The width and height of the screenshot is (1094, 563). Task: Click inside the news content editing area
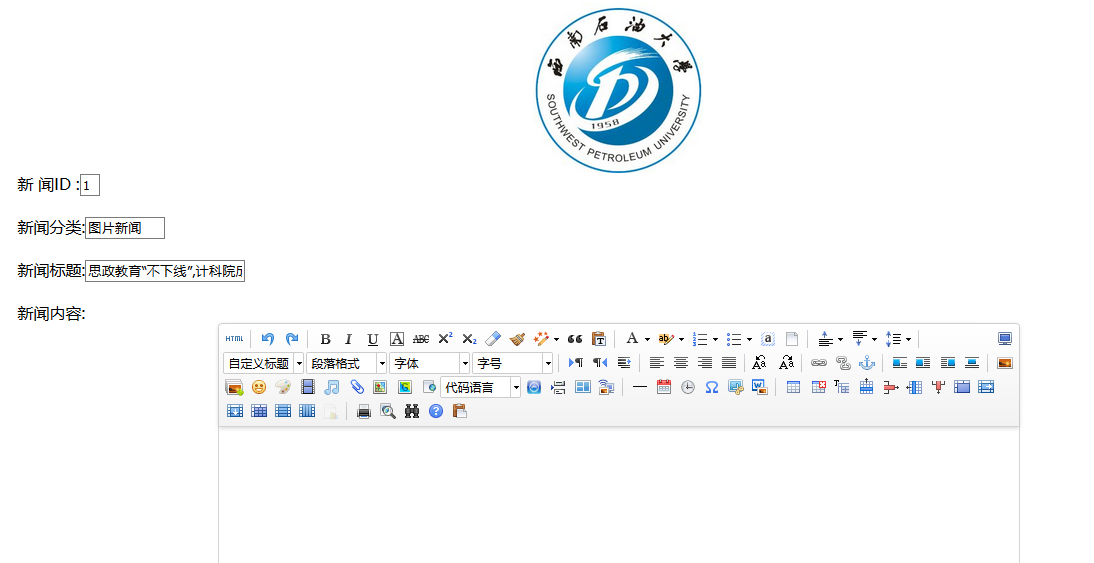[618, 495]
